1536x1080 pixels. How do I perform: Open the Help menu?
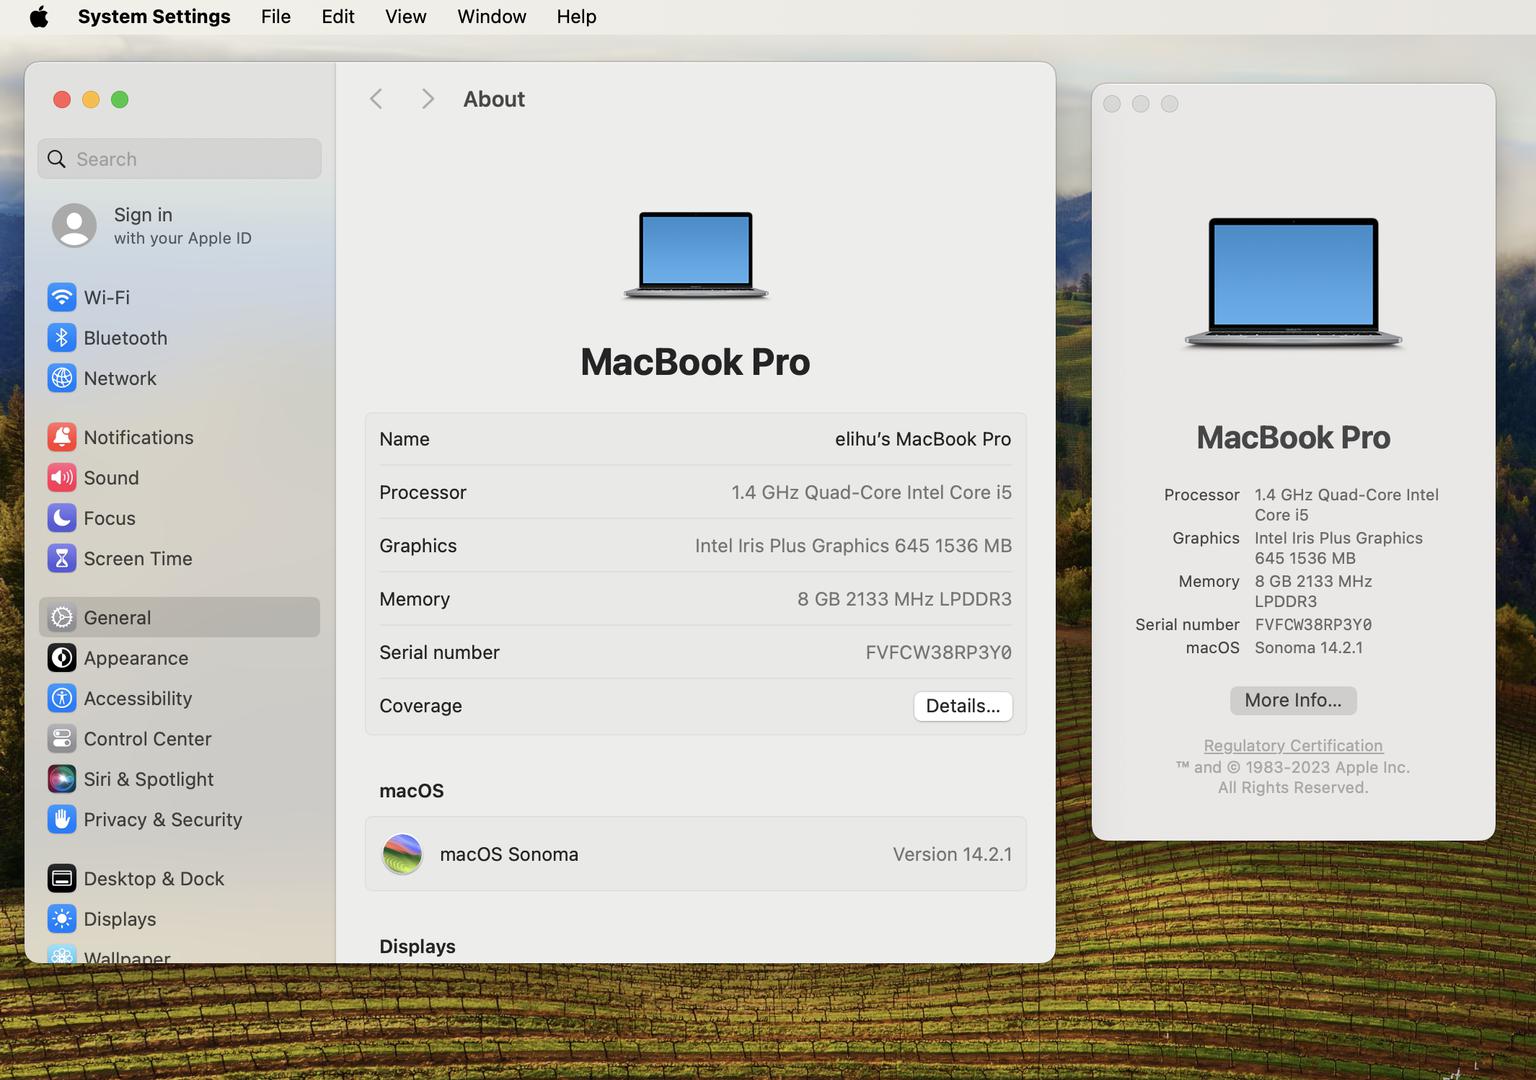577,17
